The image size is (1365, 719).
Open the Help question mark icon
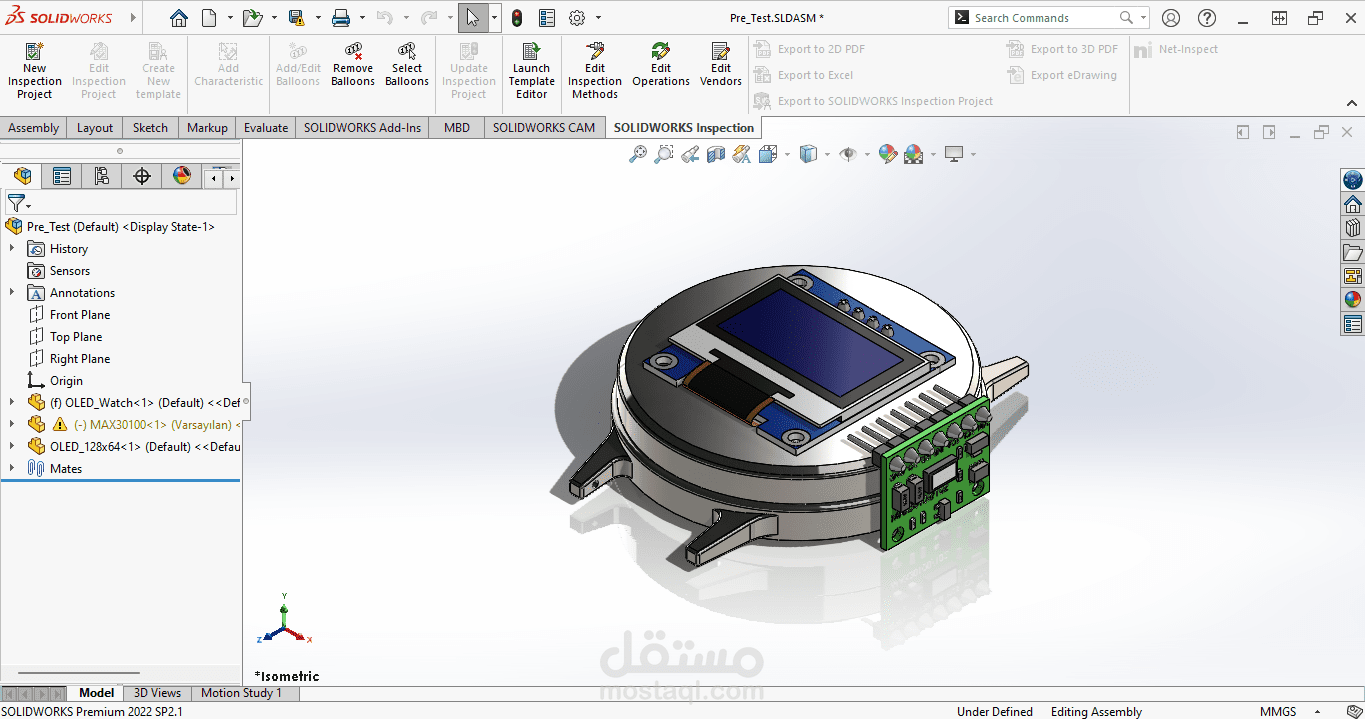coord(1207,18)
